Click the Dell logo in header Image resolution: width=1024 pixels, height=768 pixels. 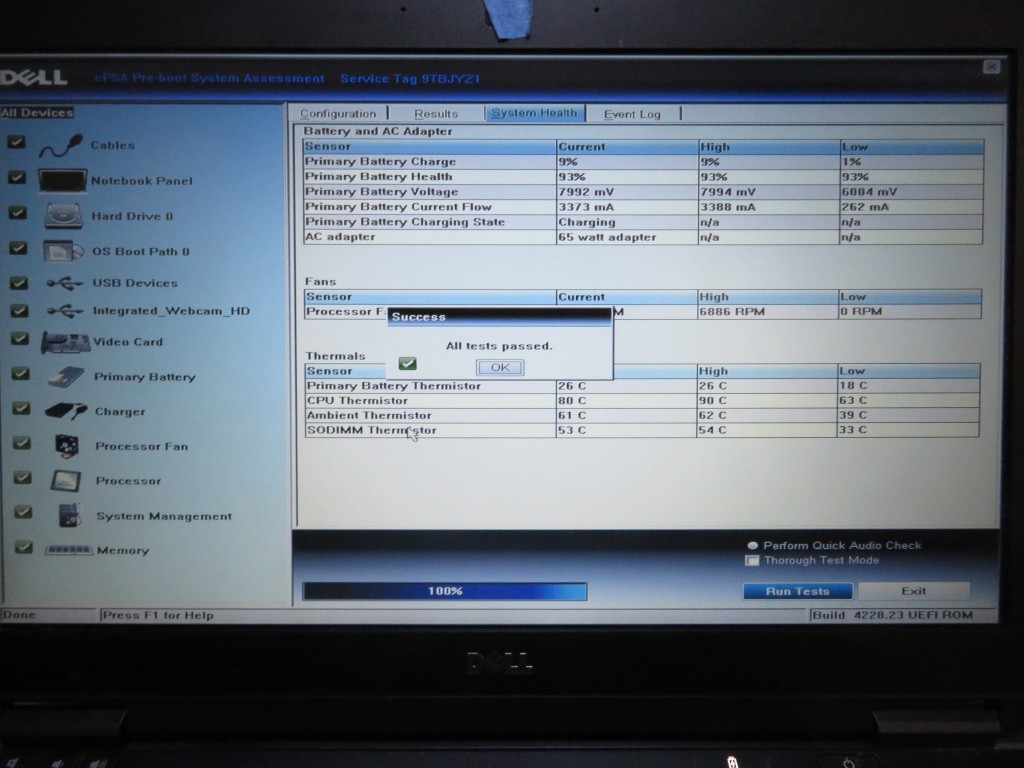click(34, 78)
